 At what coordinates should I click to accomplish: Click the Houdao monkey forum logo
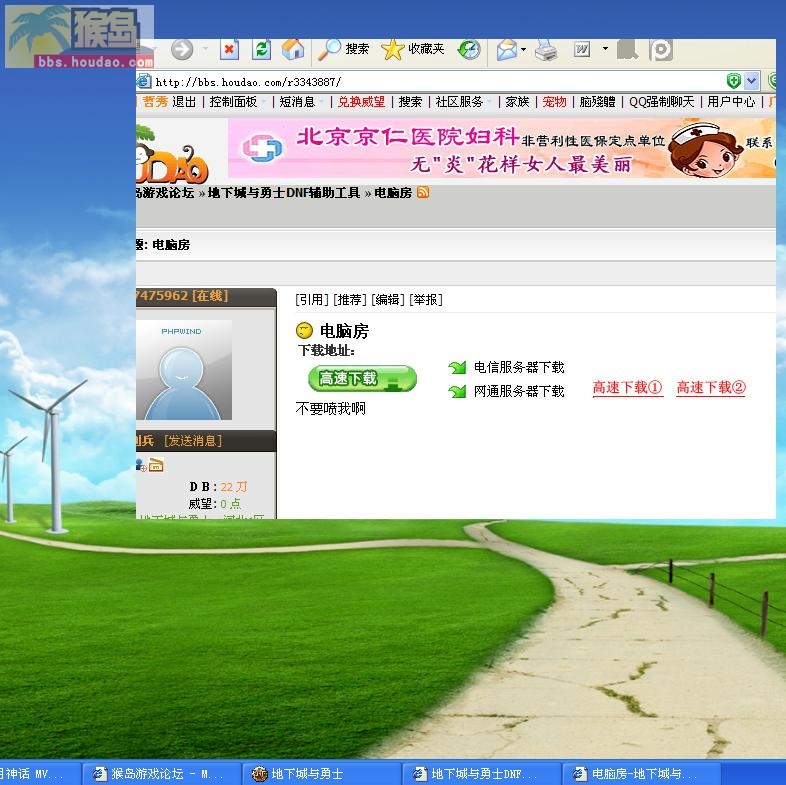pyautogui.click(x=171, y=154)
